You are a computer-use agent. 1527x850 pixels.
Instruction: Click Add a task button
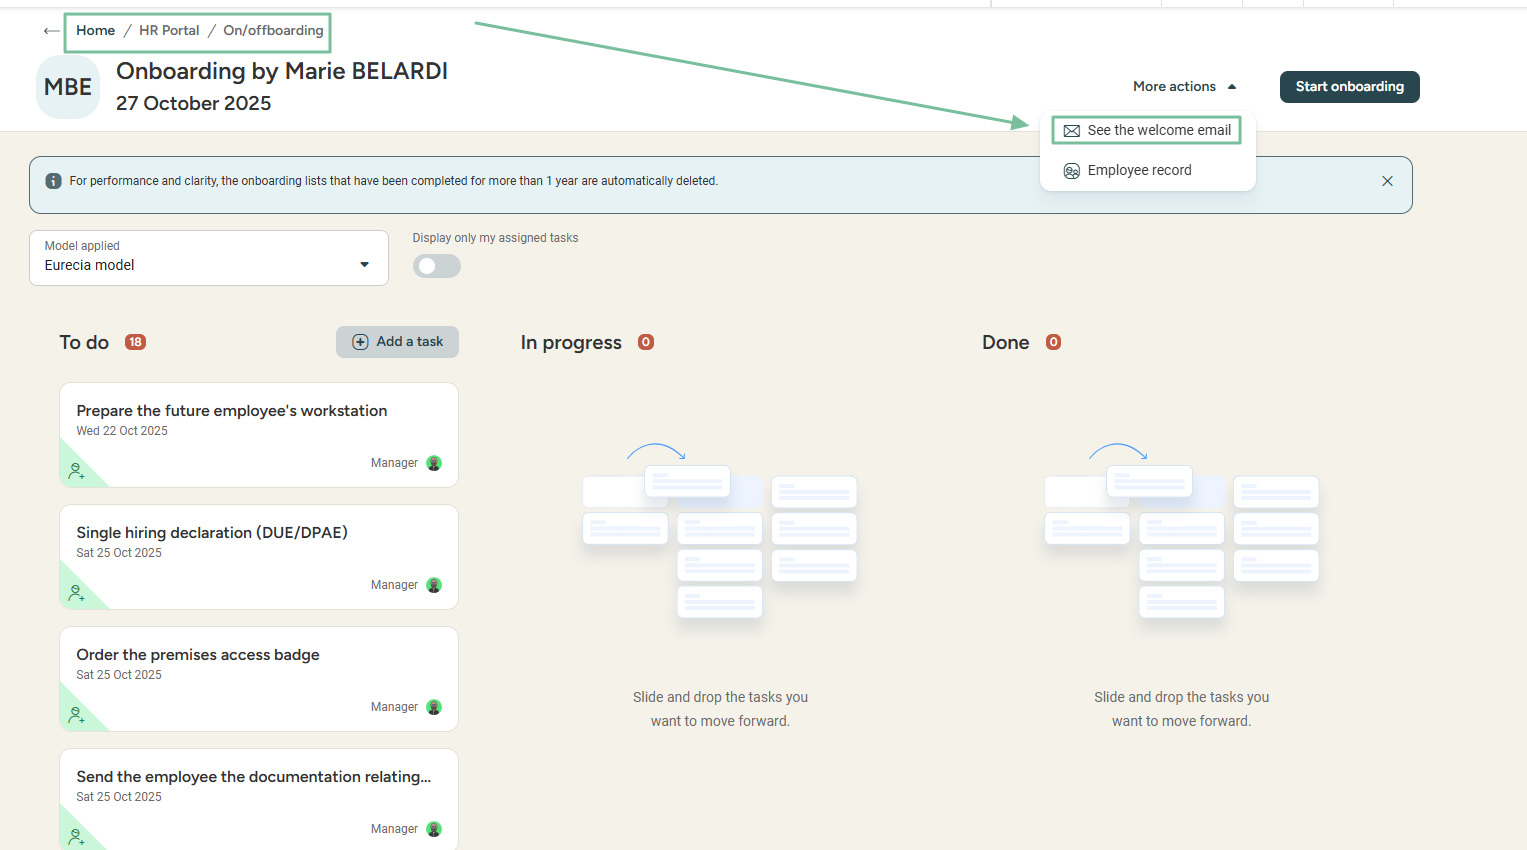pyautogui.click(x=397, y=342)
